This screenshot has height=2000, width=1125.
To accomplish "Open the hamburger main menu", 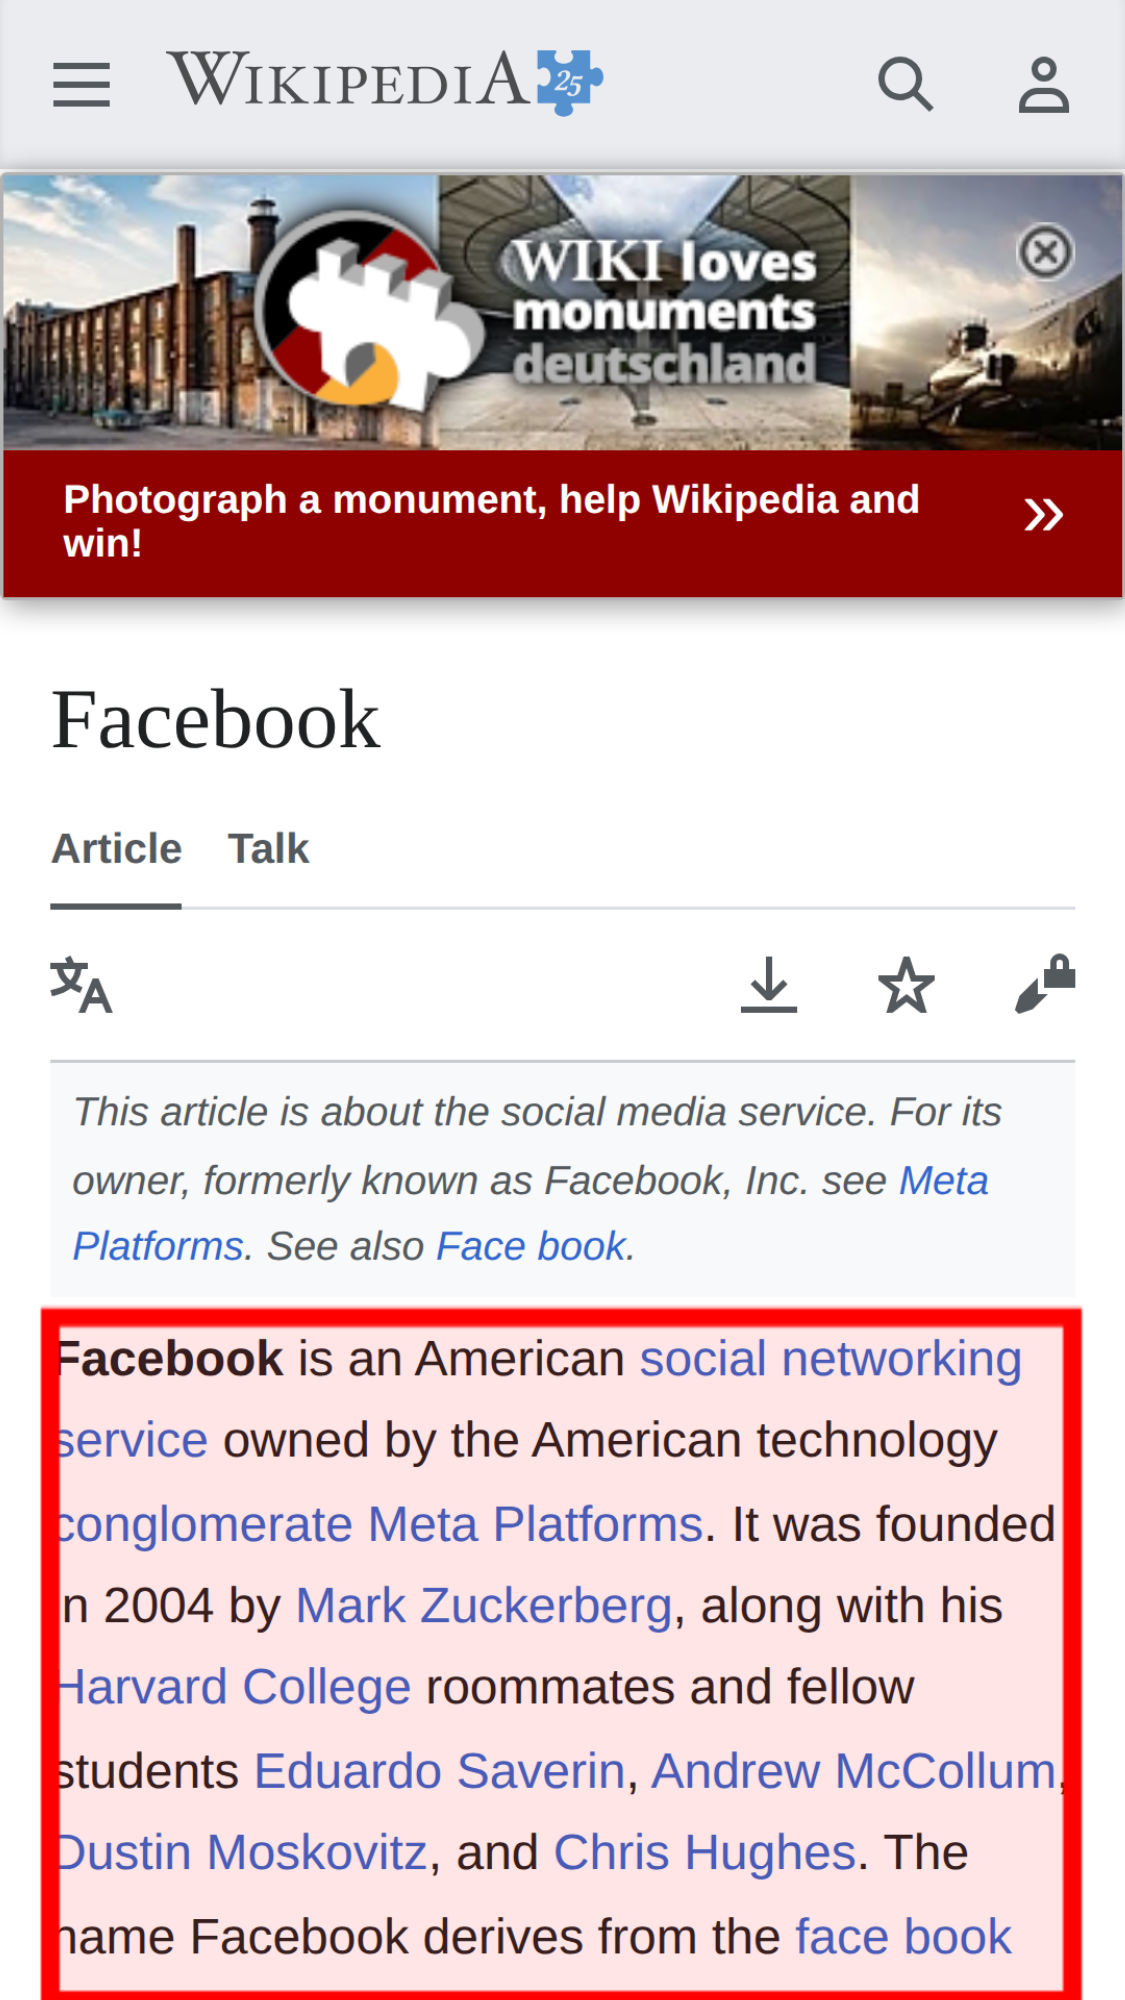I will pos(81,84).
